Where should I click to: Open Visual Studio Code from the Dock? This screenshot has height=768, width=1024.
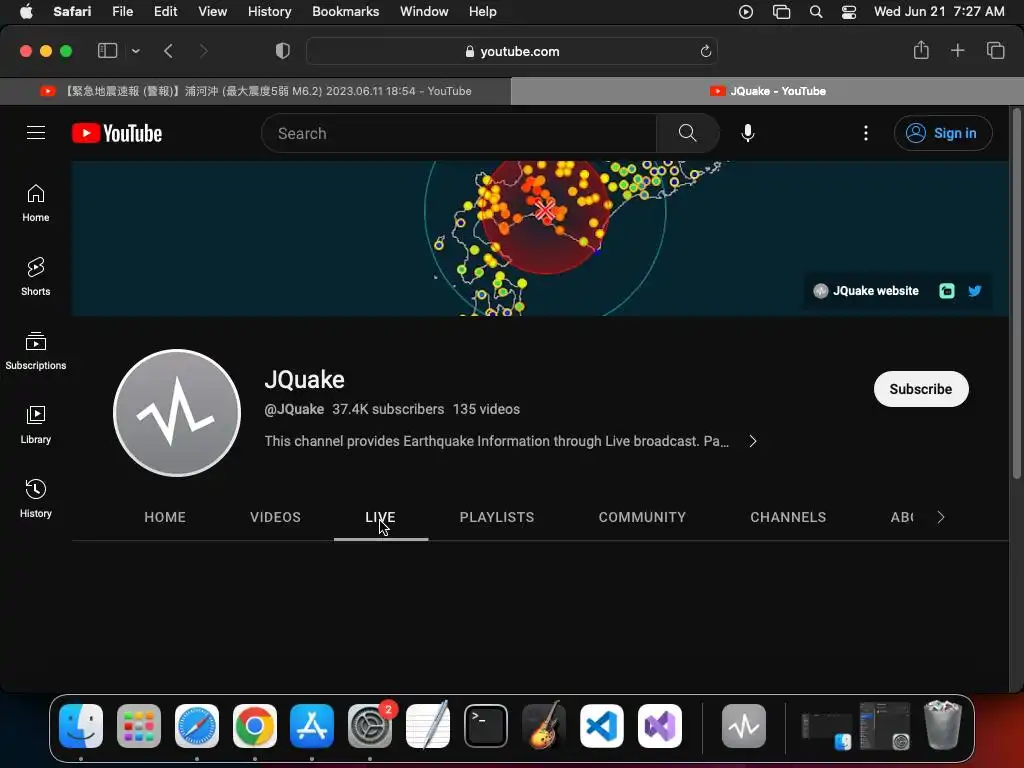[x=601, y=726]
